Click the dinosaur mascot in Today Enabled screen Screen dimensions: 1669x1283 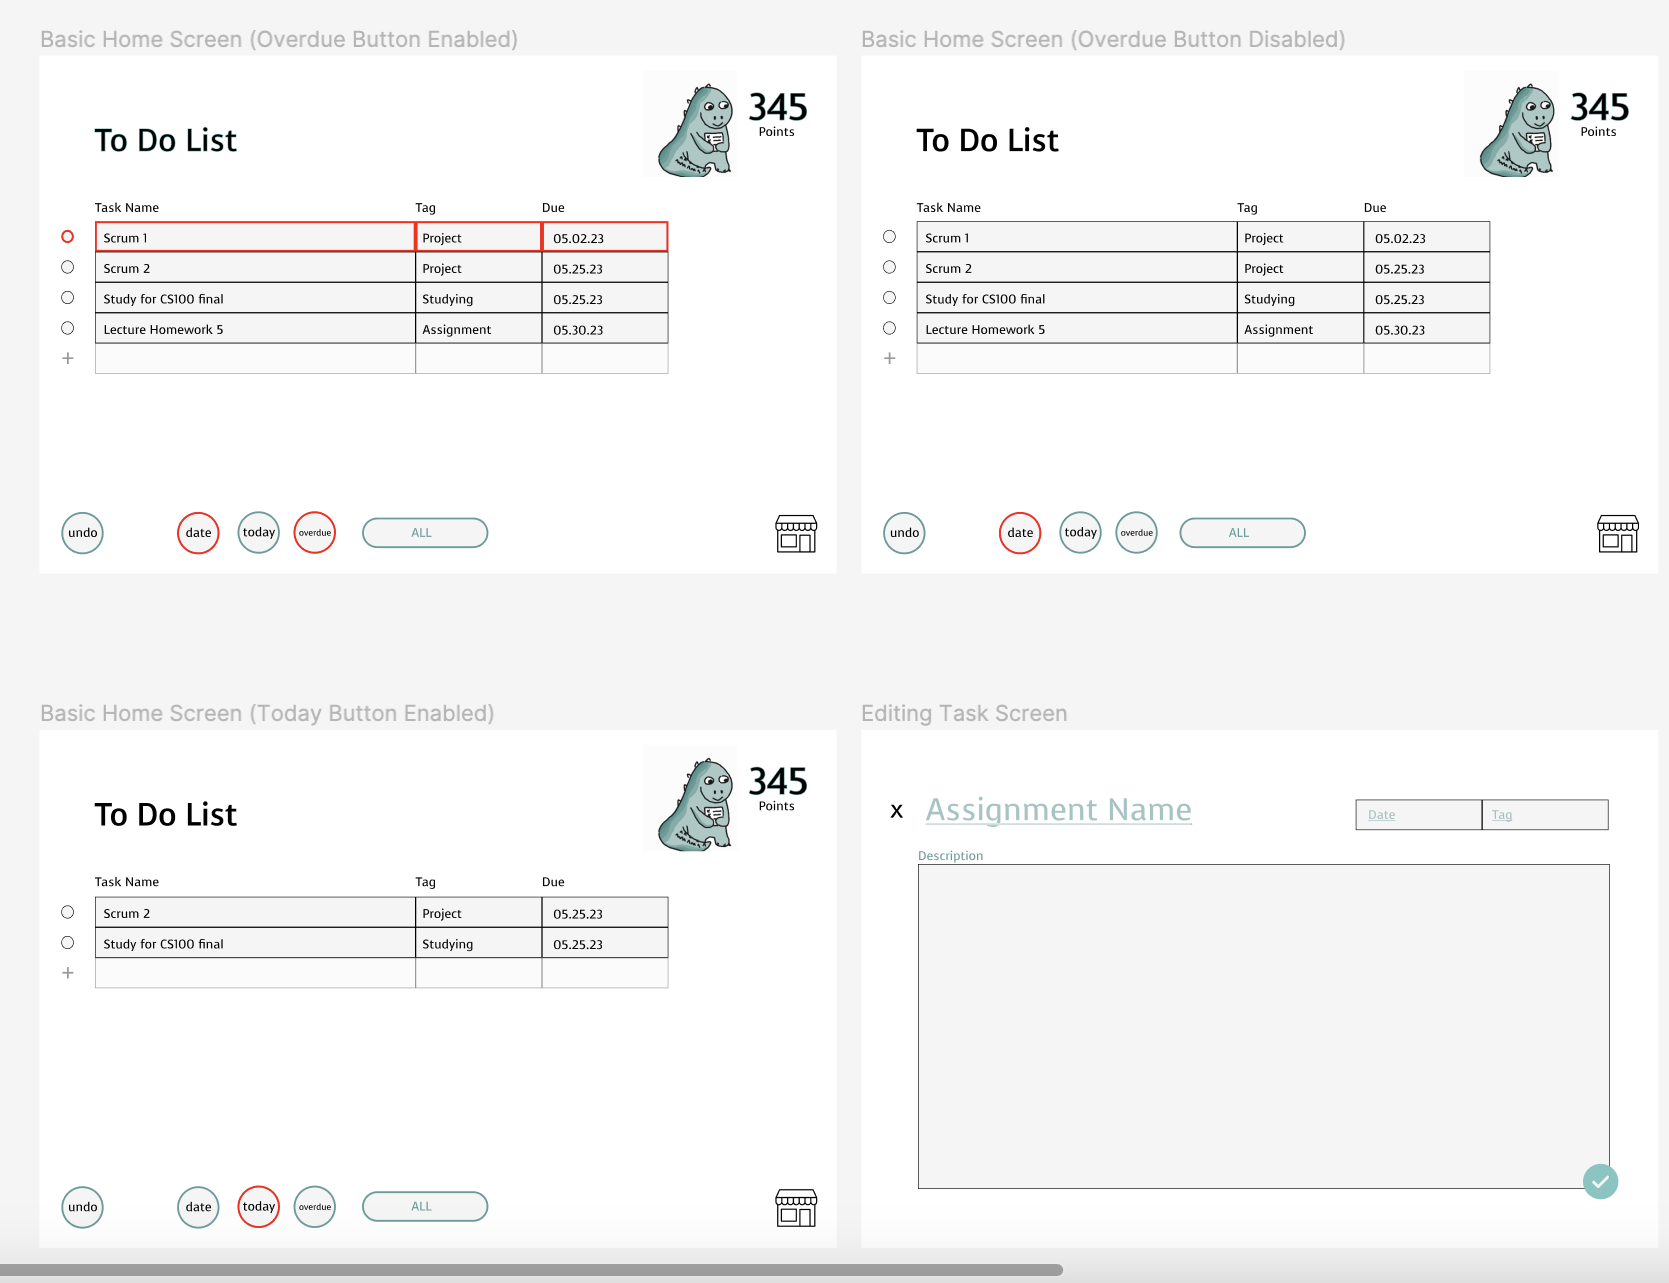point(696,804)
